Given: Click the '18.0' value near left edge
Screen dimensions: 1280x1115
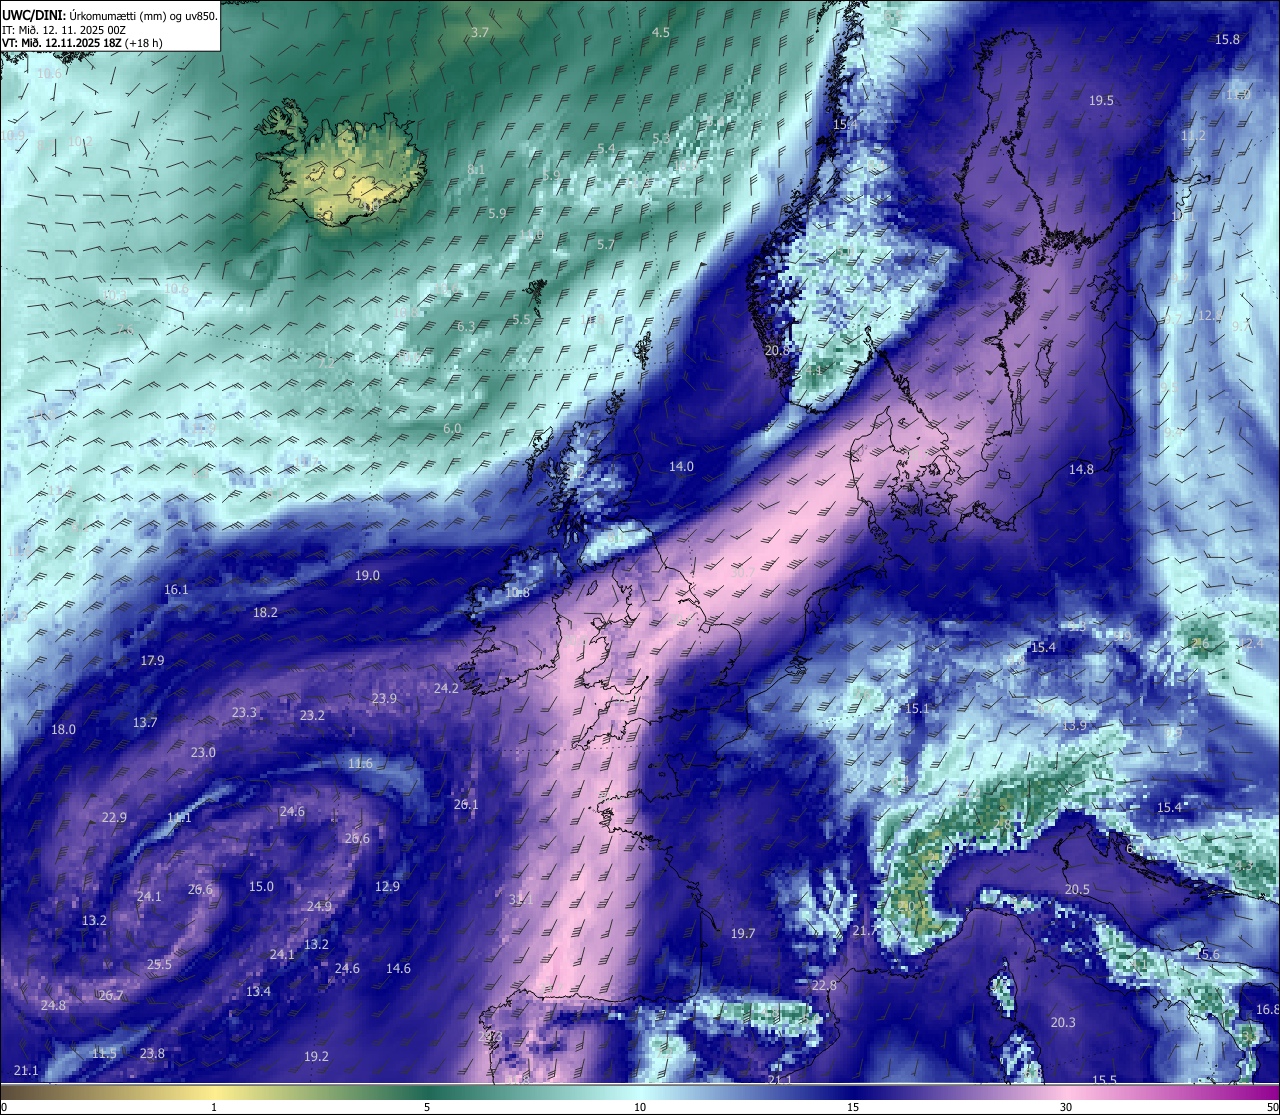Looking at the screenshot, I should point(63,730).
